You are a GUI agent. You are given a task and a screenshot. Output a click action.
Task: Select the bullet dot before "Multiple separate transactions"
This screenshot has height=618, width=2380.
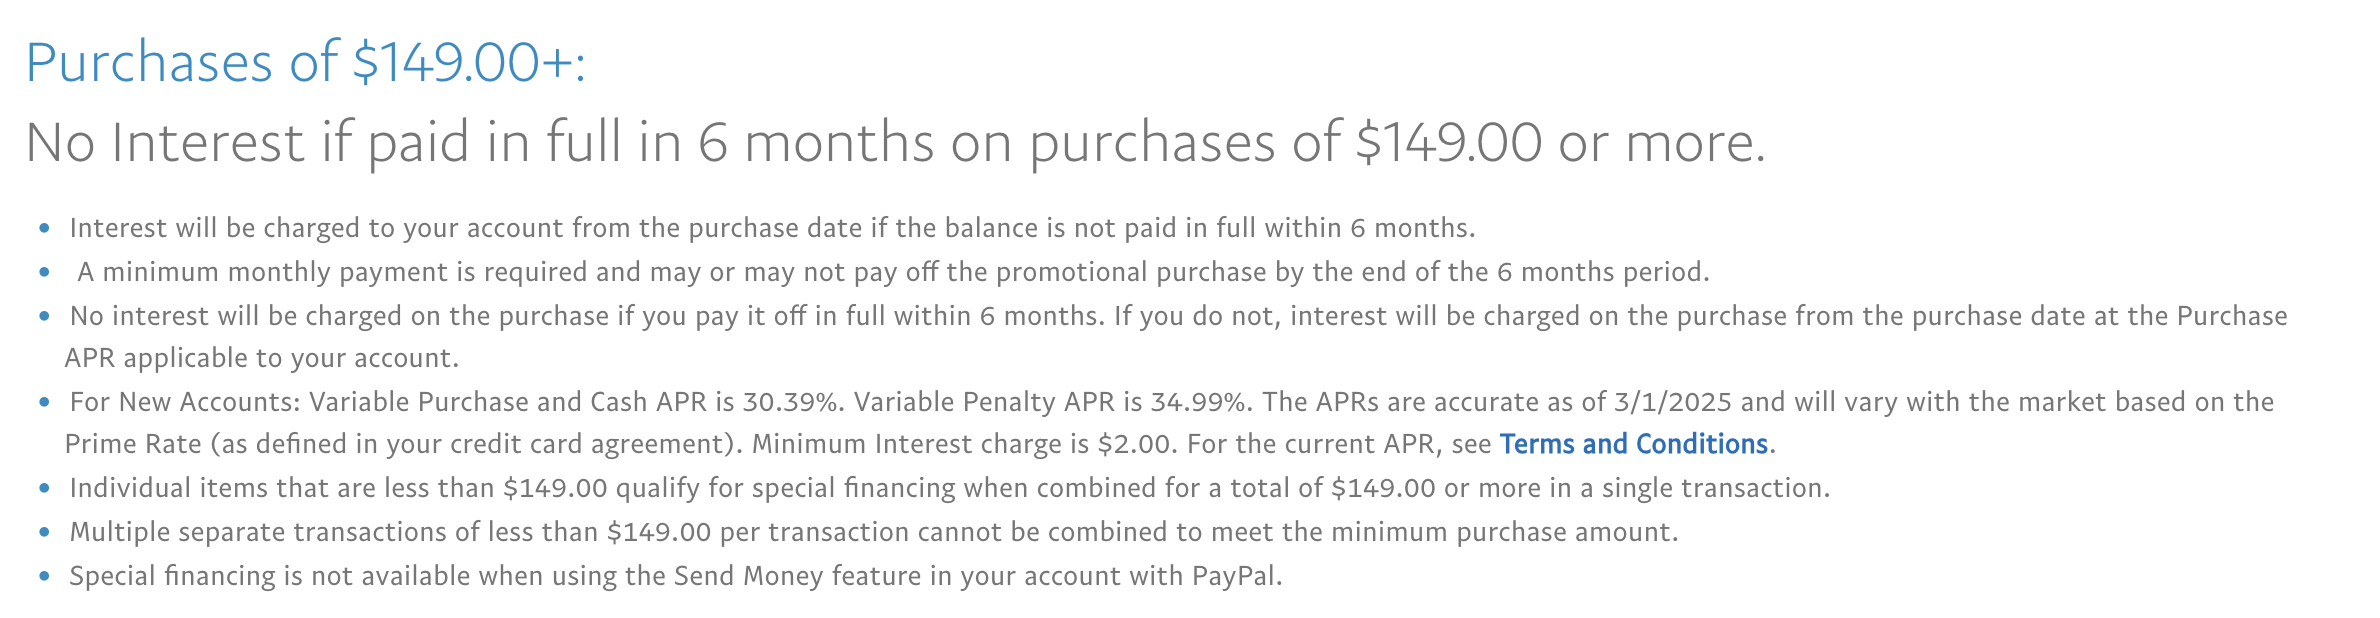[x=44, y=533]
